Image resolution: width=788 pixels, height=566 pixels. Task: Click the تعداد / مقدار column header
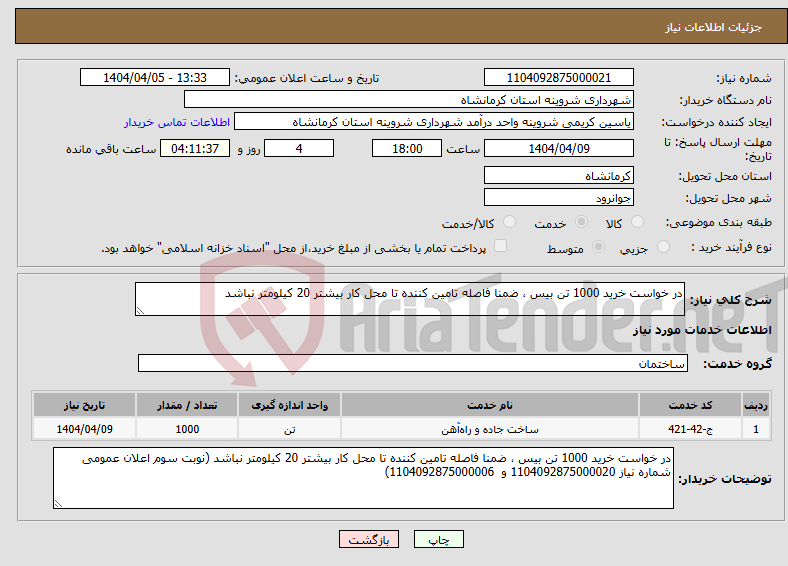pos(187,405)
